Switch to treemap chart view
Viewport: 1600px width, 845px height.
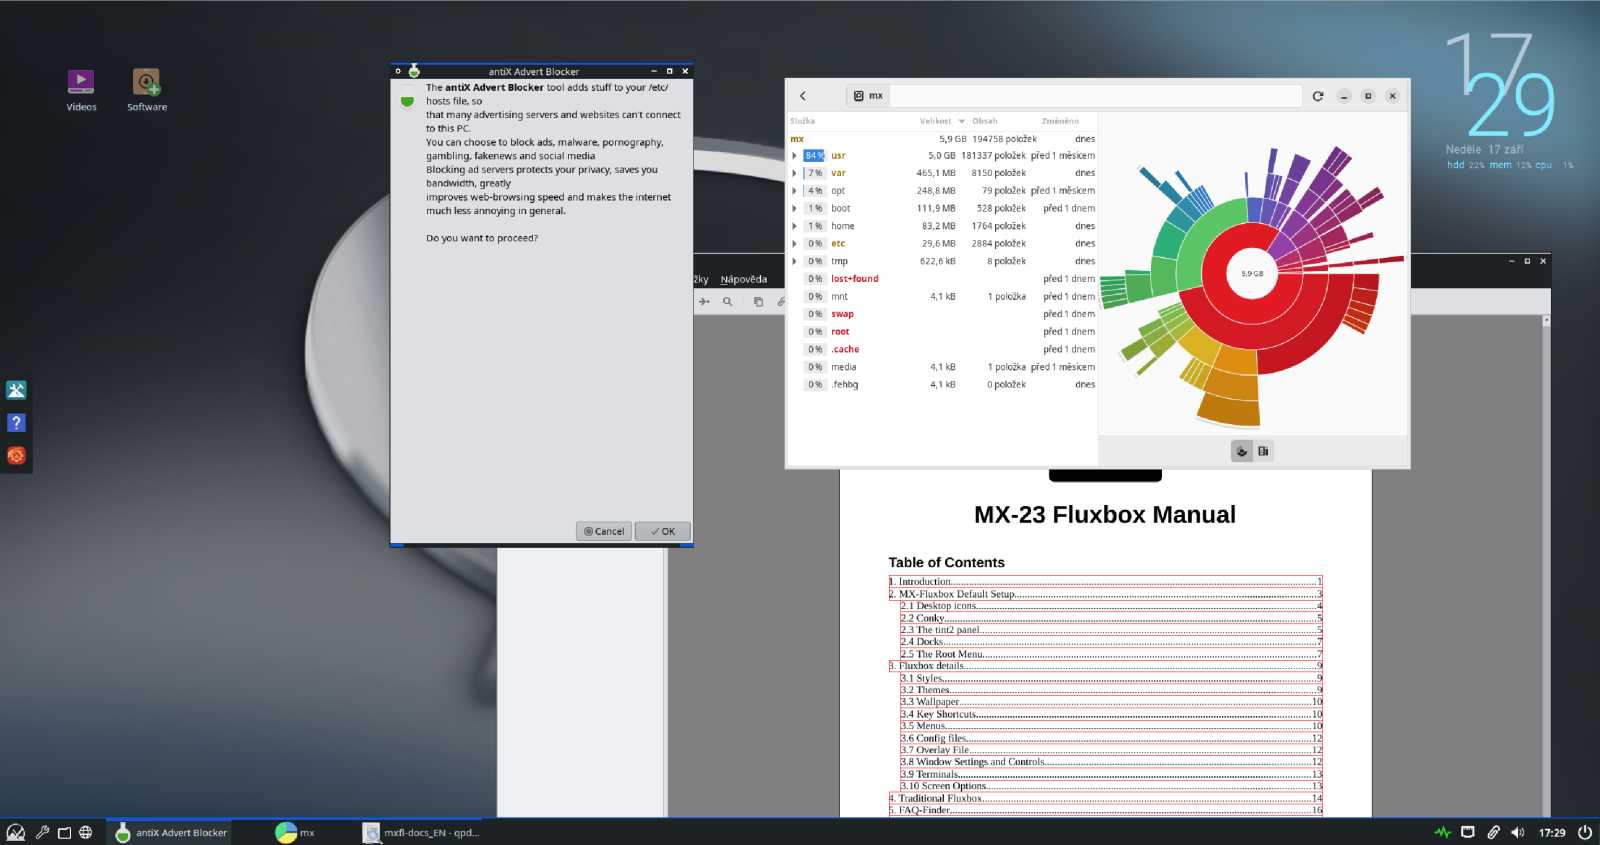1263,451
